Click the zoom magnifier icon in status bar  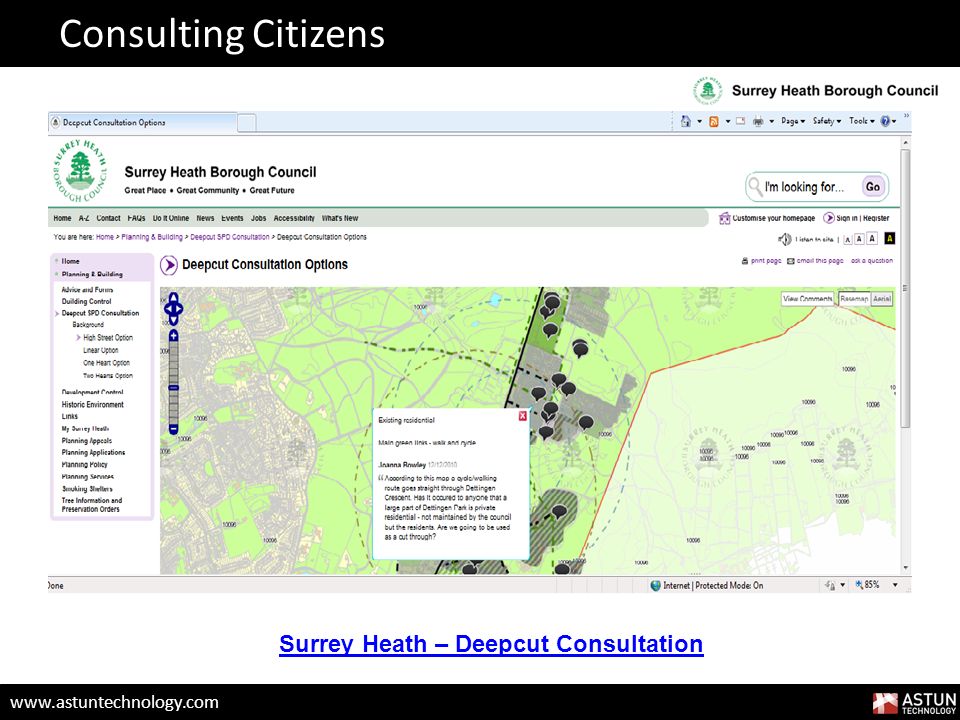click(859, 585)
